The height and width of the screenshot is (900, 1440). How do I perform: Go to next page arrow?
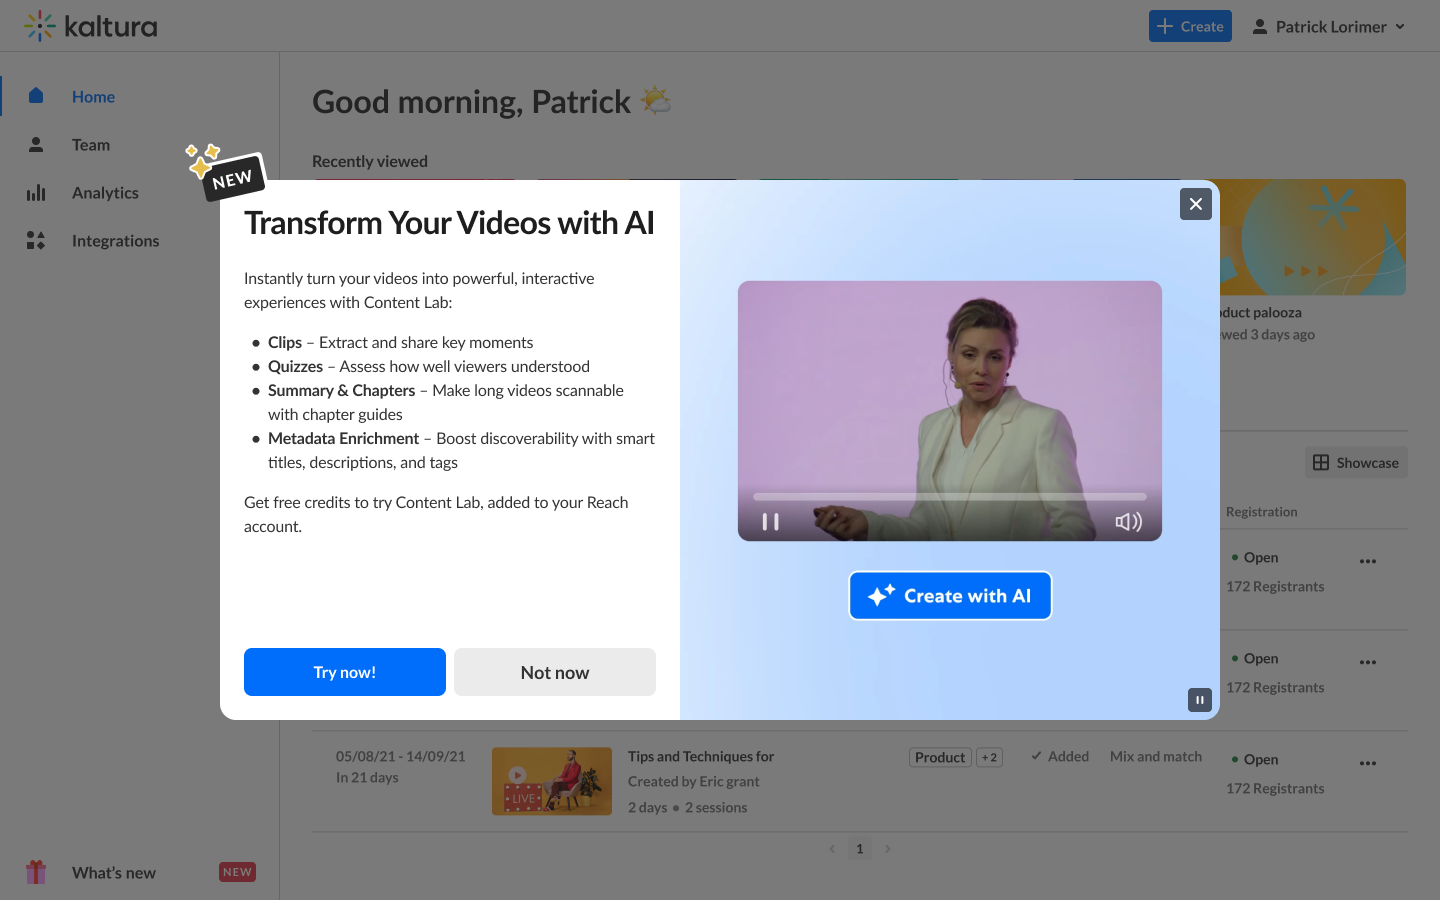point(887,849)
